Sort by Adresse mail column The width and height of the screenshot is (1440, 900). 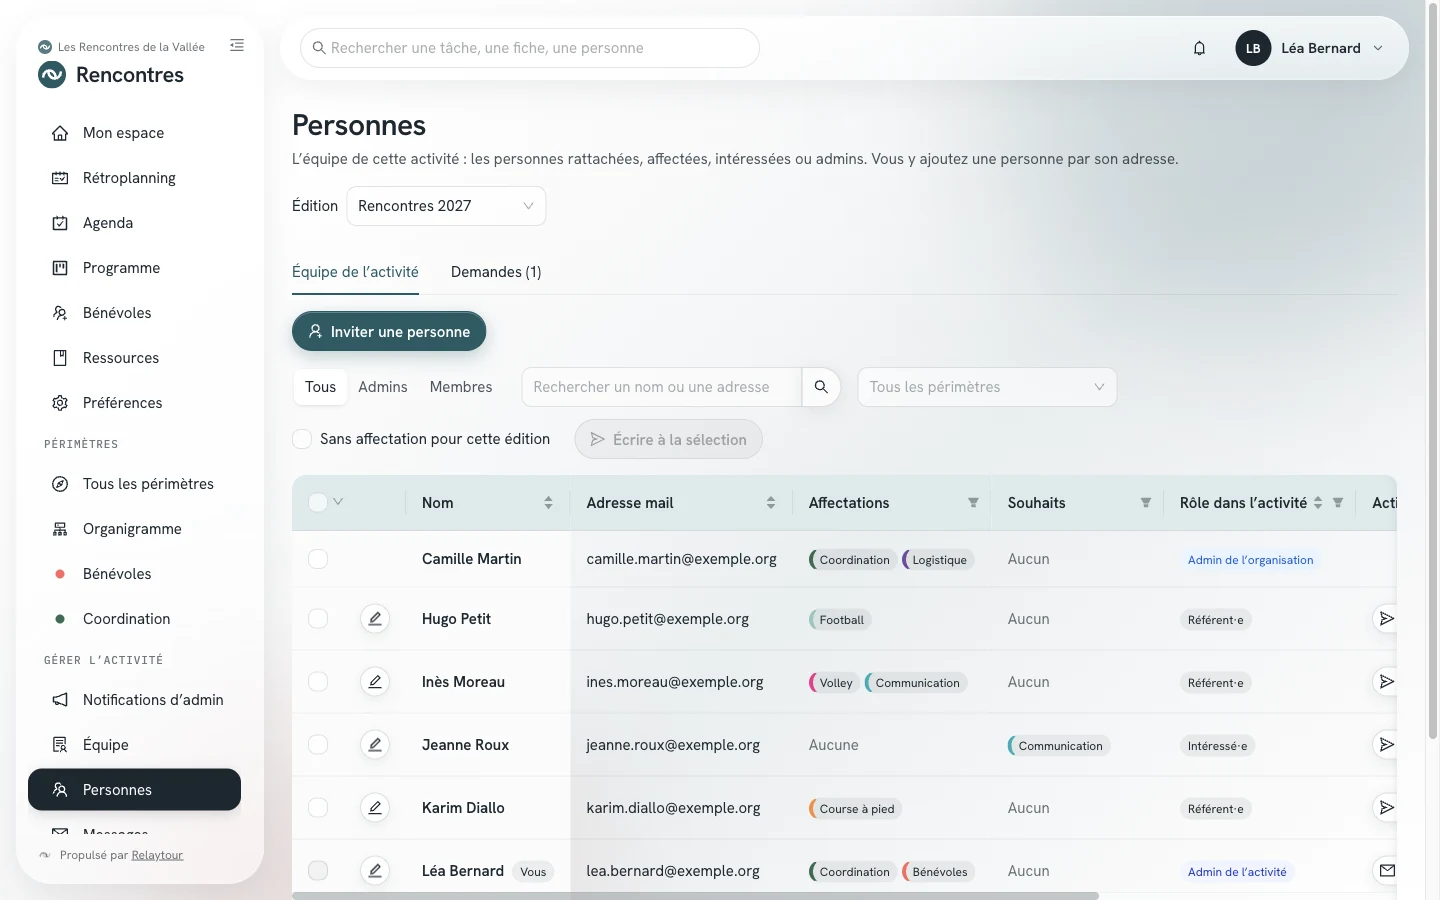click(x=771, y=503)
